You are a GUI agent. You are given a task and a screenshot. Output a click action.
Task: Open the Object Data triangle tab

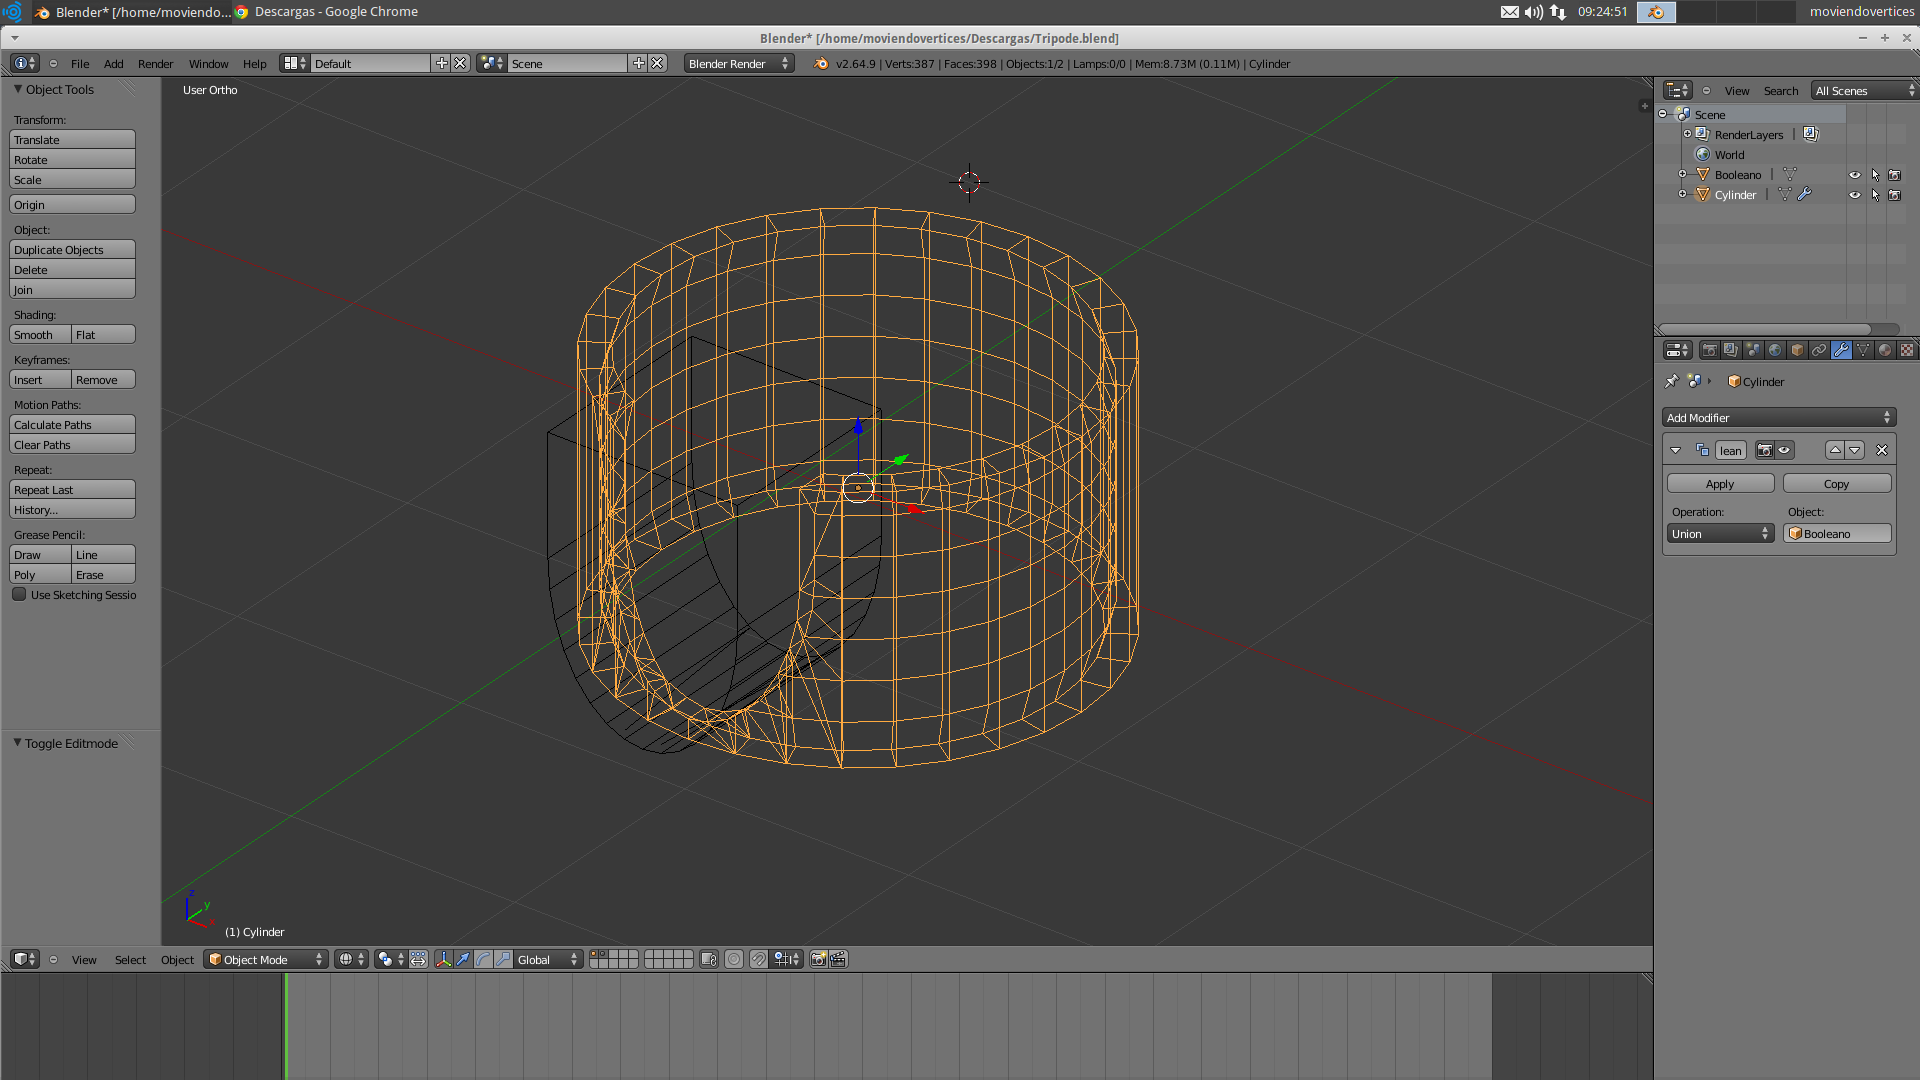click(x=1863, y=350)
